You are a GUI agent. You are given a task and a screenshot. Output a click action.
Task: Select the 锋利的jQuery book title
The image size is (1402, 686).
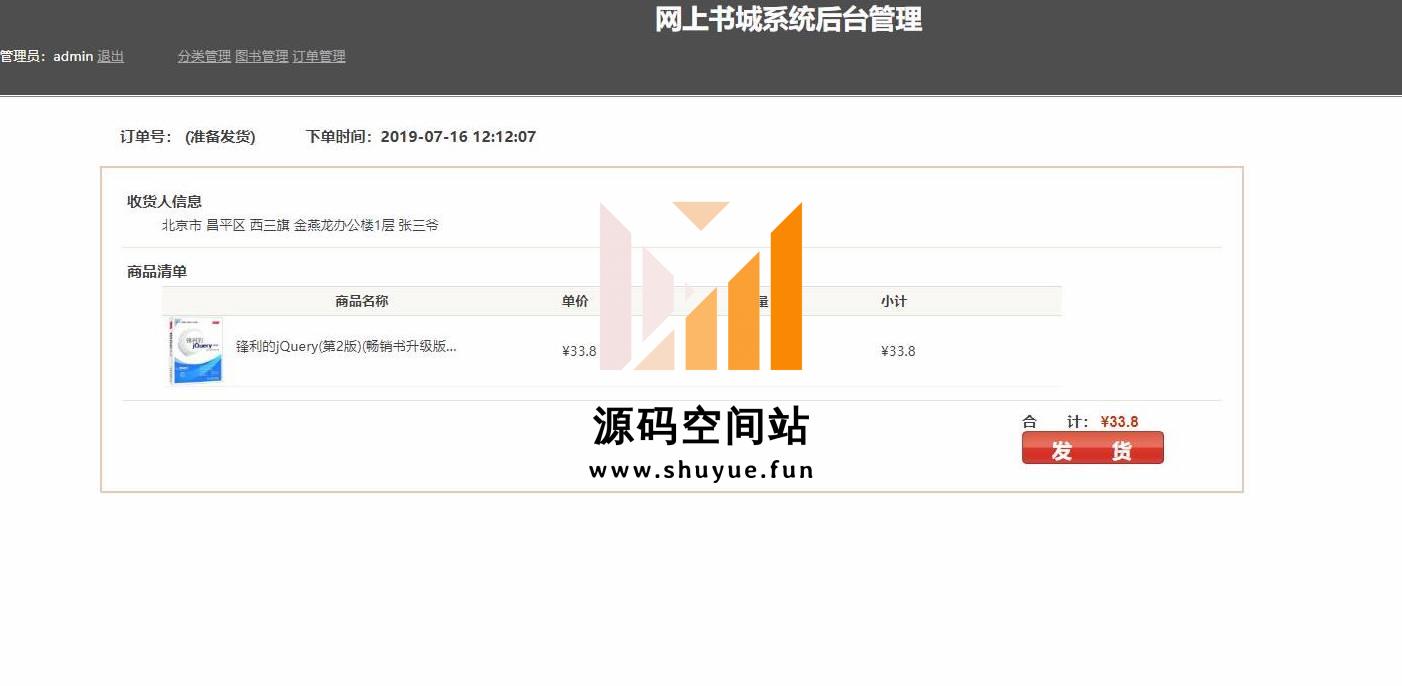click(346, 347)
